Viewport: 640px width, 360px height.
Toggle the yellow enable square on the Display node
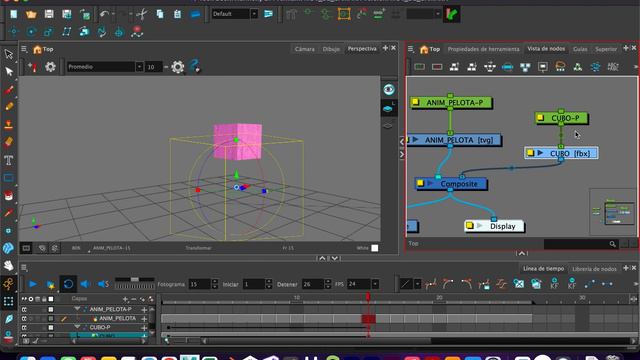pos(469,226)
